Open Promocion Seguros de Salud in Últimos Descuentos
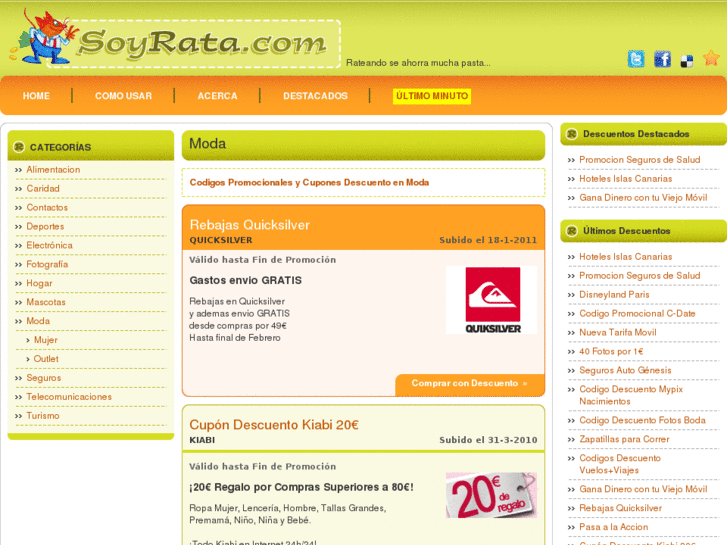 pos(640,276)
